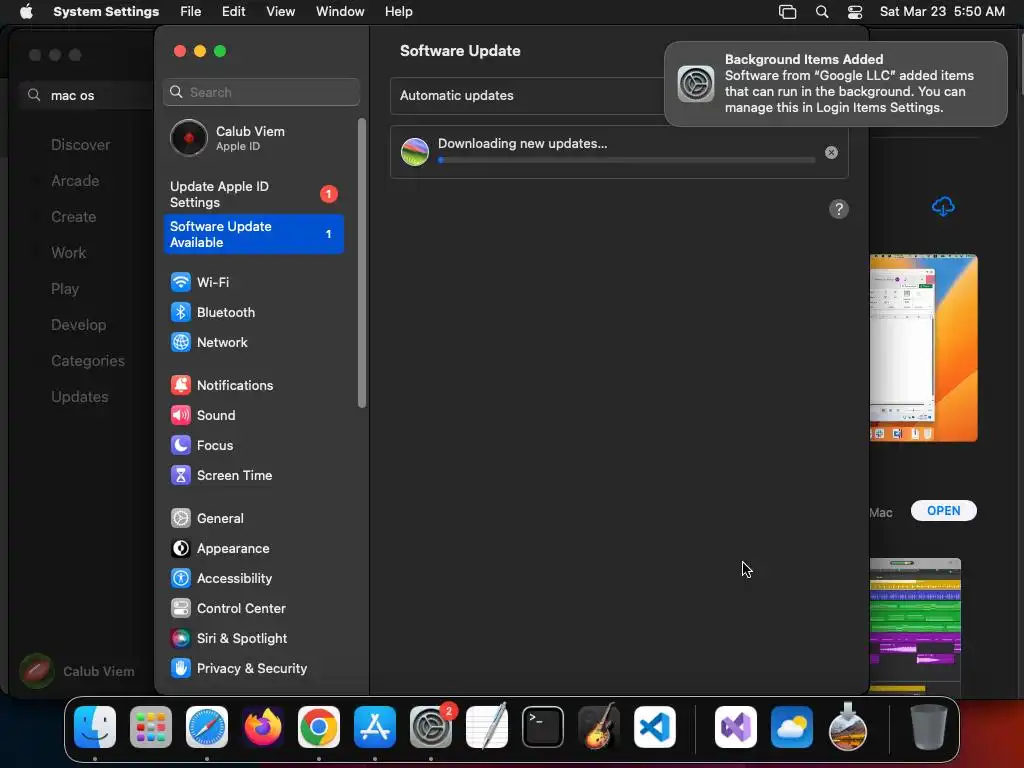Screen dimensions: 1024x768
Task: Click the System Settings Search field
Action: 261,92
